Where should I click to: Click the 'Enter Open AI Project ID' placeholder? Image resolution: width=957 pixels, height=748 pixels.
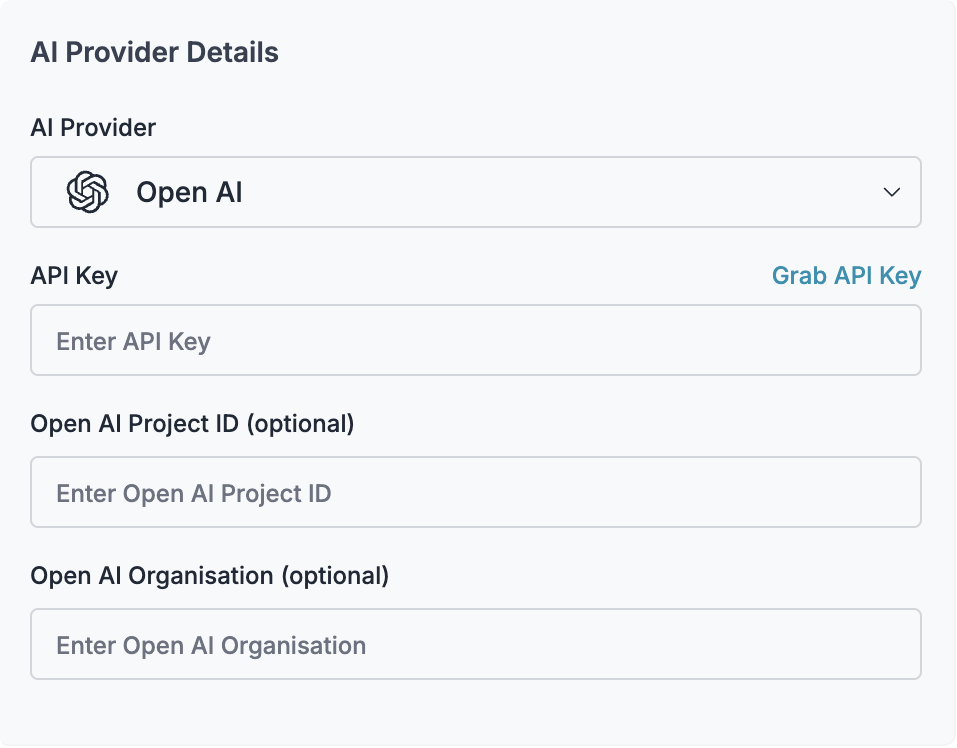[x=193, y=493]
